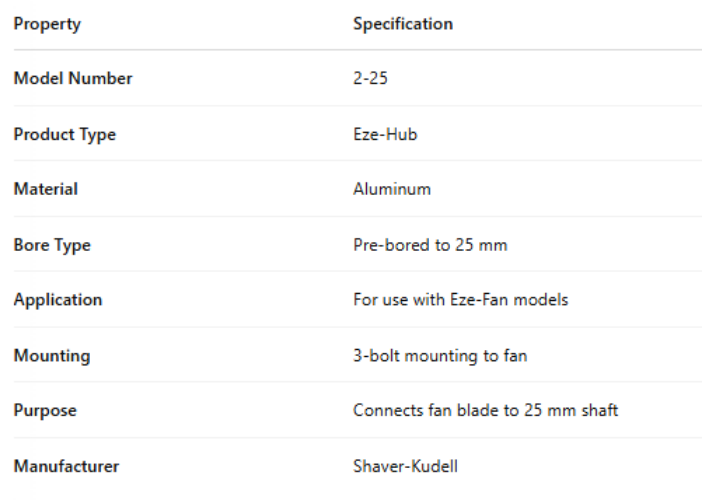The image size is (702, 500).
Task: Select the Application row label
Action: click(58, 300)
